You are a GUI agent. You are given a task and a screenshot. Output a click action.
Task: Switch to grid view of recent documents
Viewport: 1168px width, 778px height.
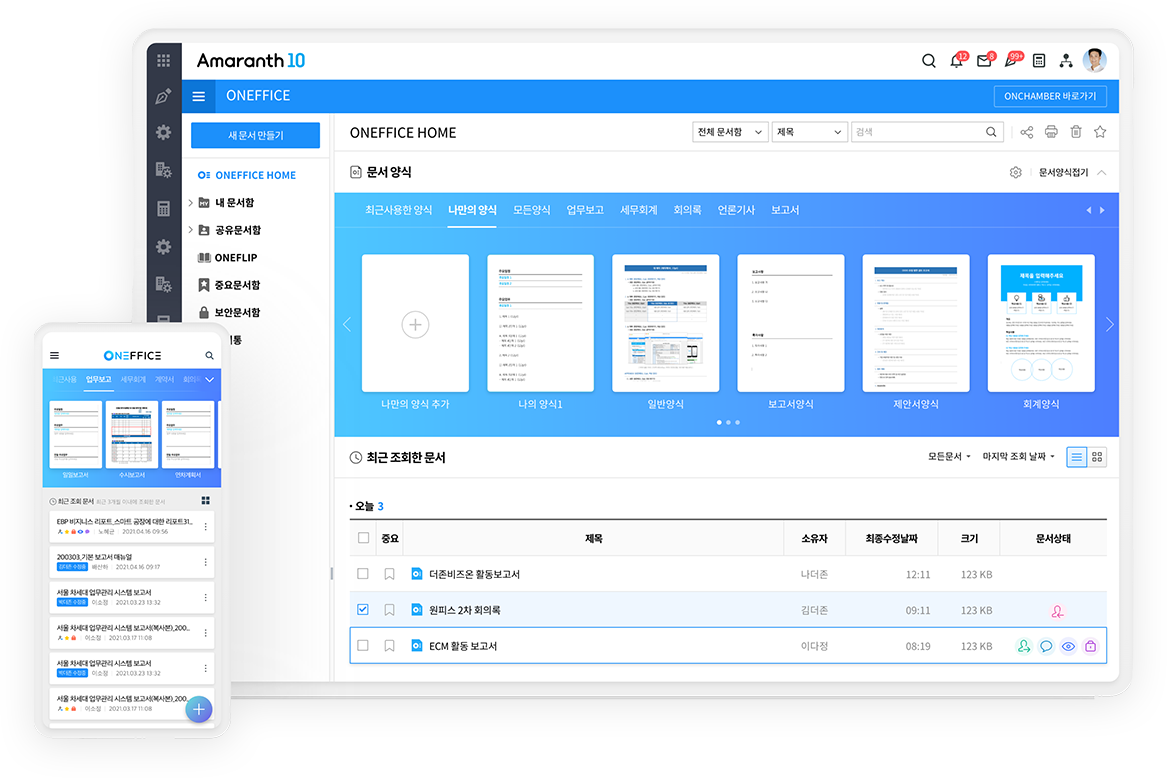pyautogui.click(x=1096, y=457)
